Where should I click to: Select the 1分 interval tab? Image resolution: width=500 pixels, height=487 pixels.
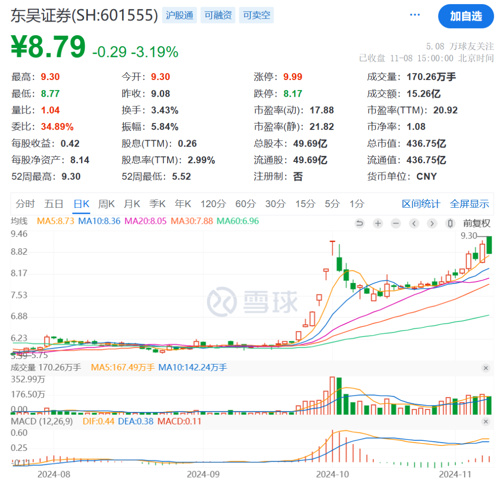(x=357, y=204)
